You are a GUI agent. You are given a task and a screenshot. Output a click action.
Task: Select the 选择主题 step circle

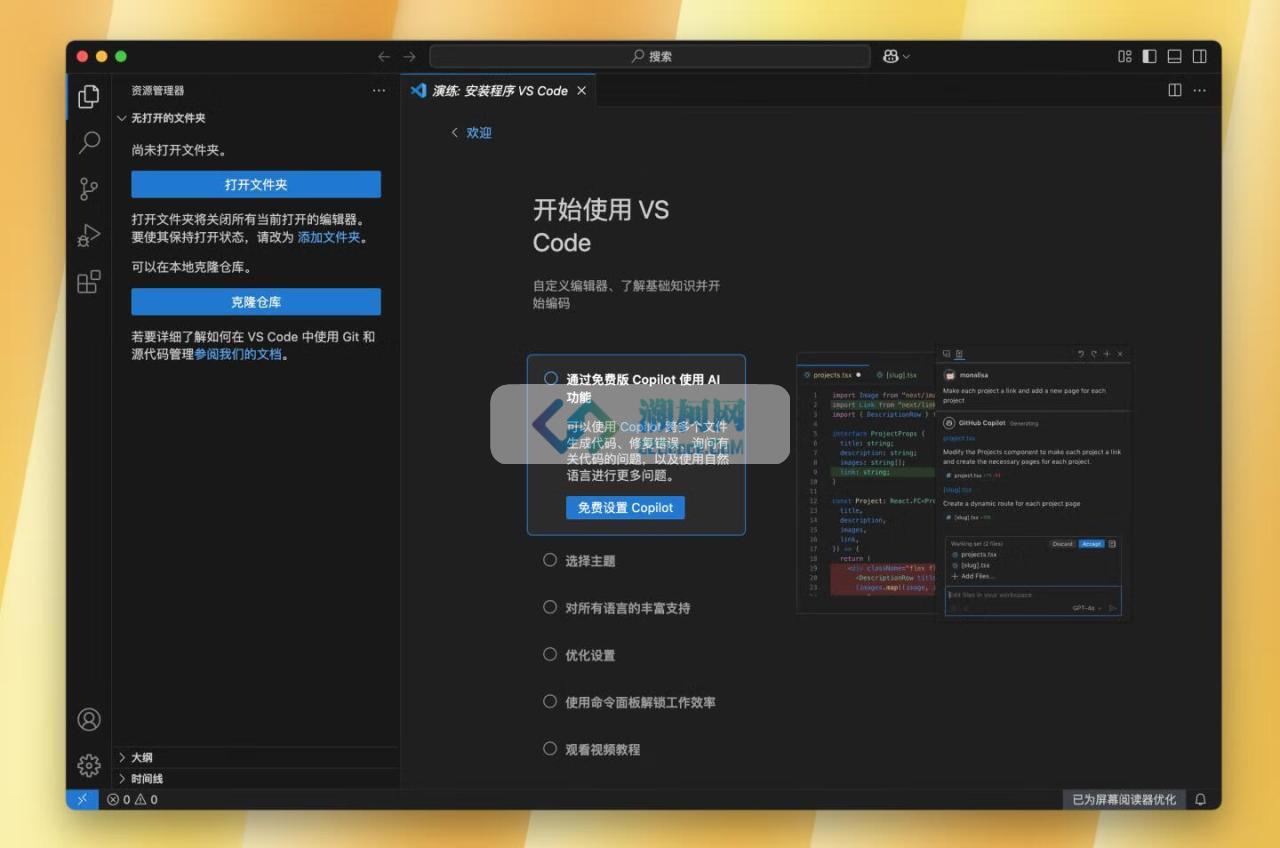tap(550, 560)
